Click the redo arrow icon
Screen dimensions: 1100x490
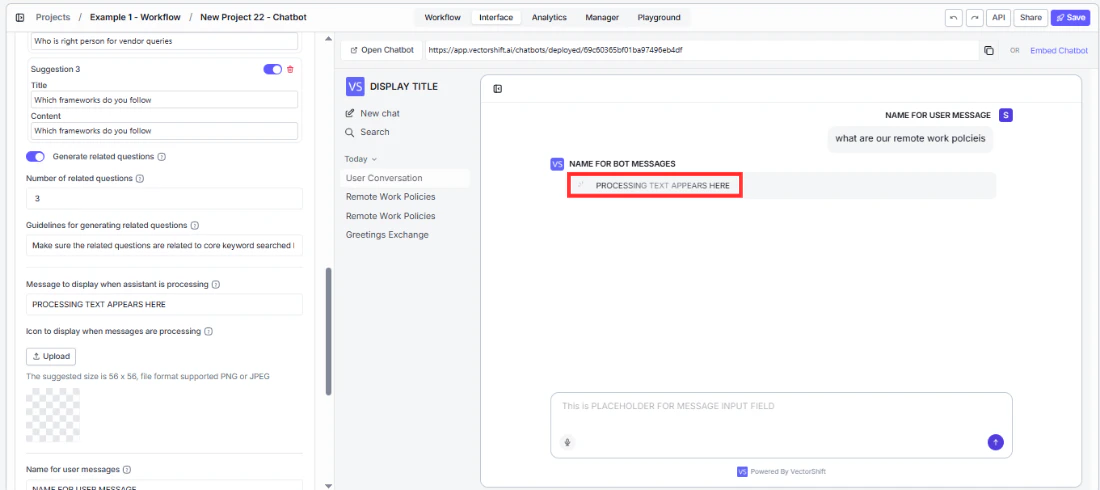coord(974,18)
